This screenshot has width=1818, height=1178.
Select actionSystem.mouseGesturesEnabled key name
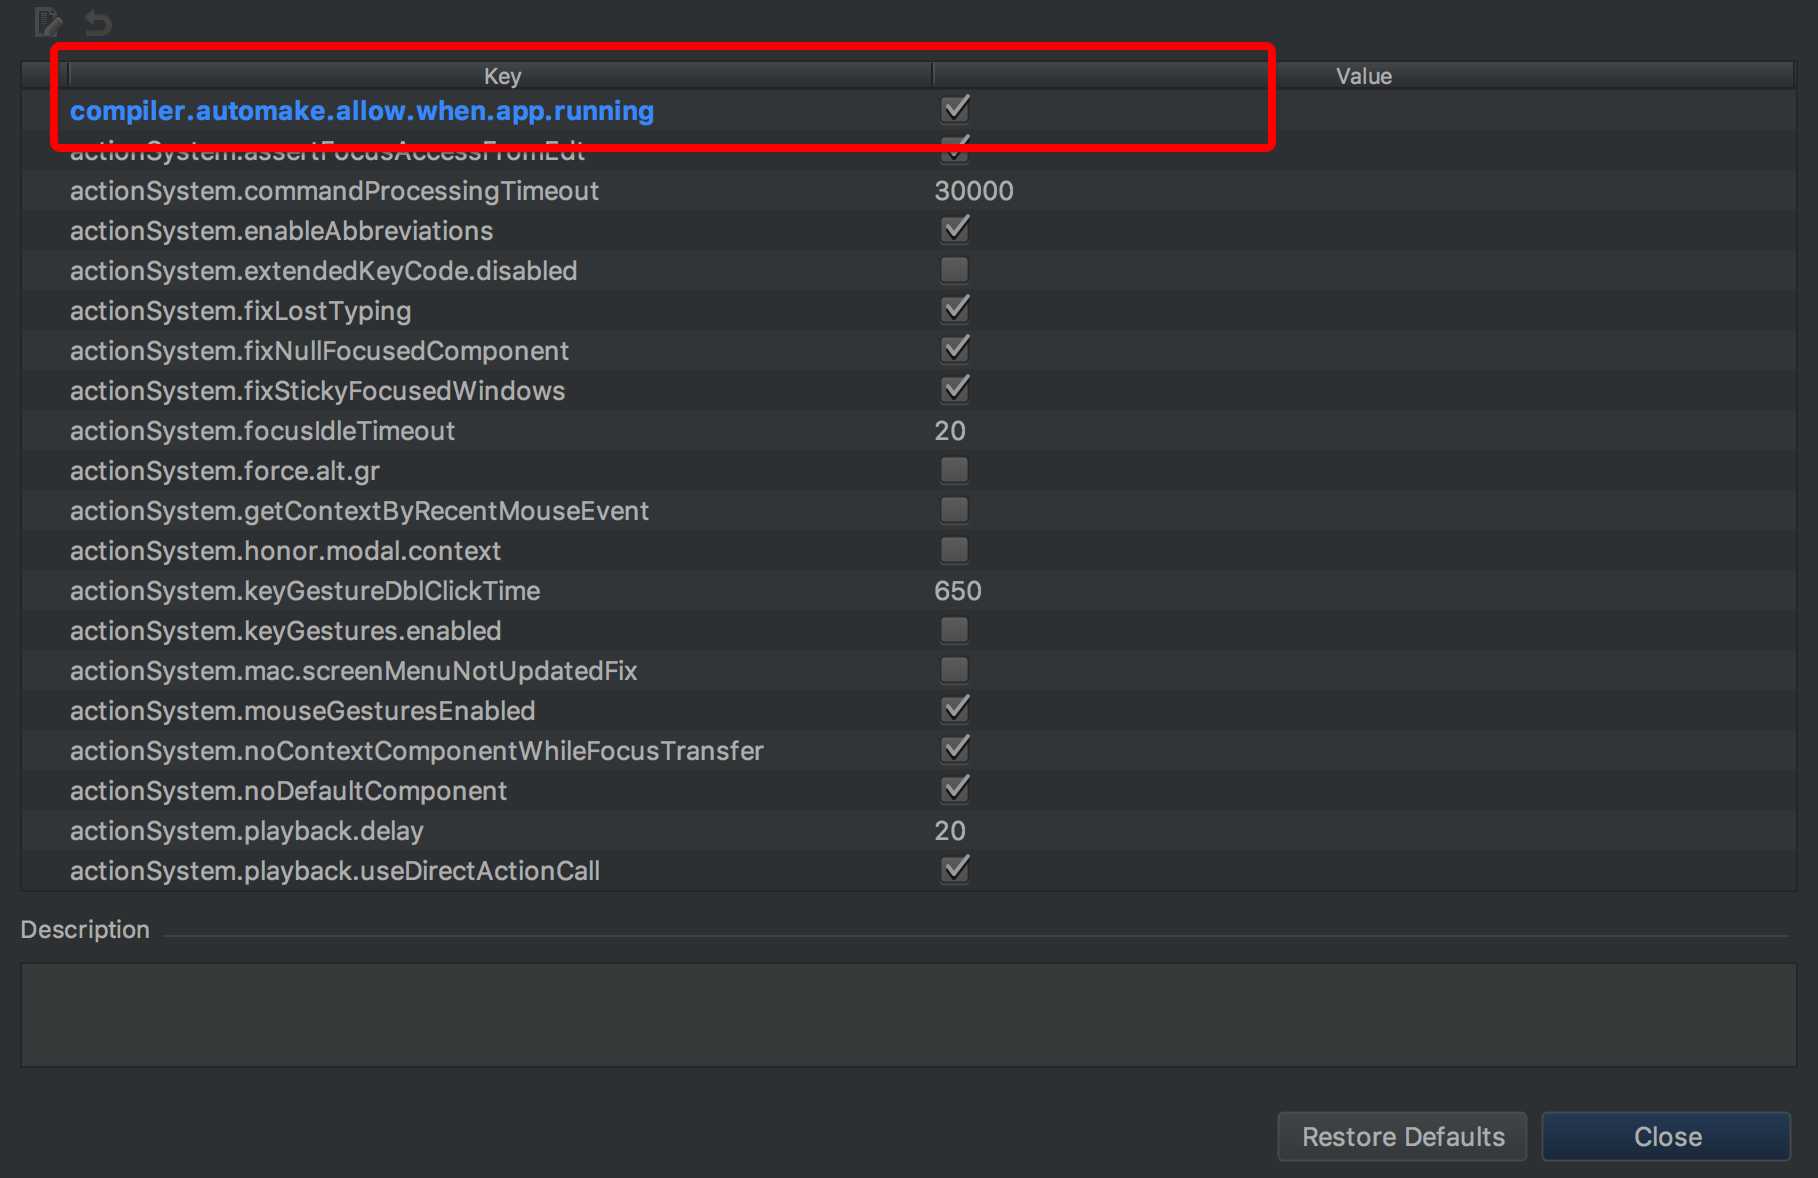coord(302,711)
